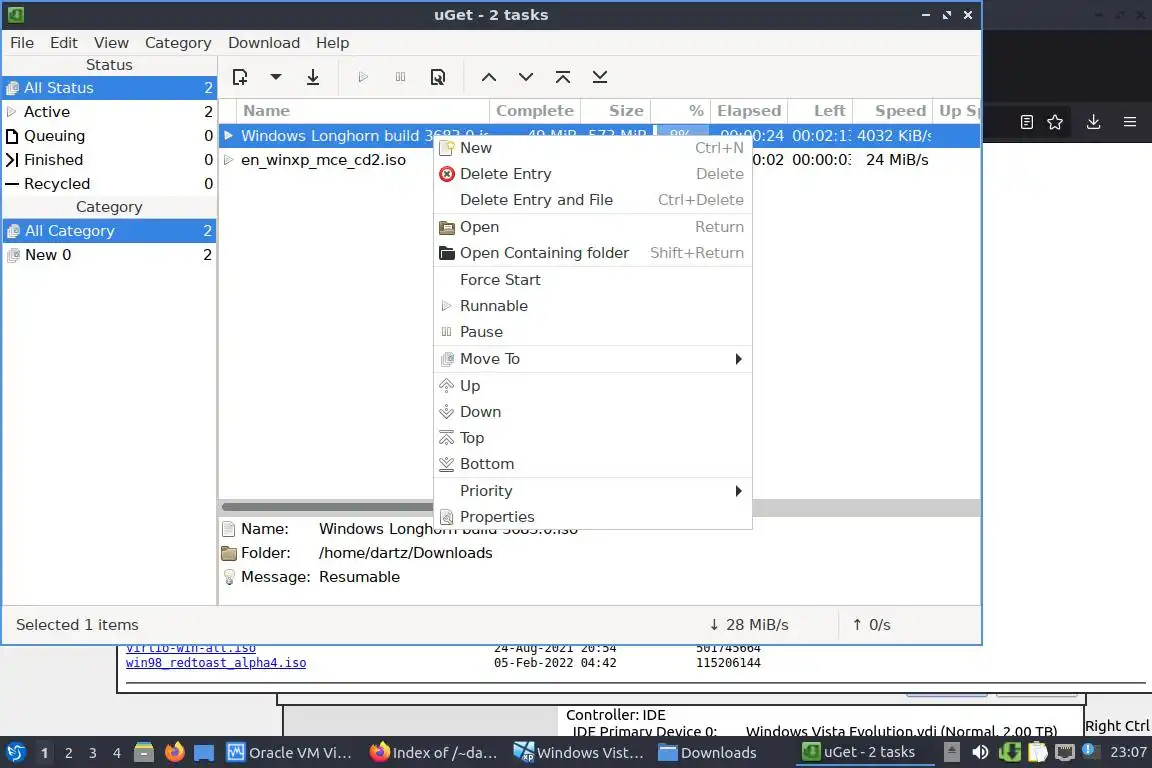Choose Open Containing folder
Screen dimensions: 1152x768
click(x=593, y=253)
